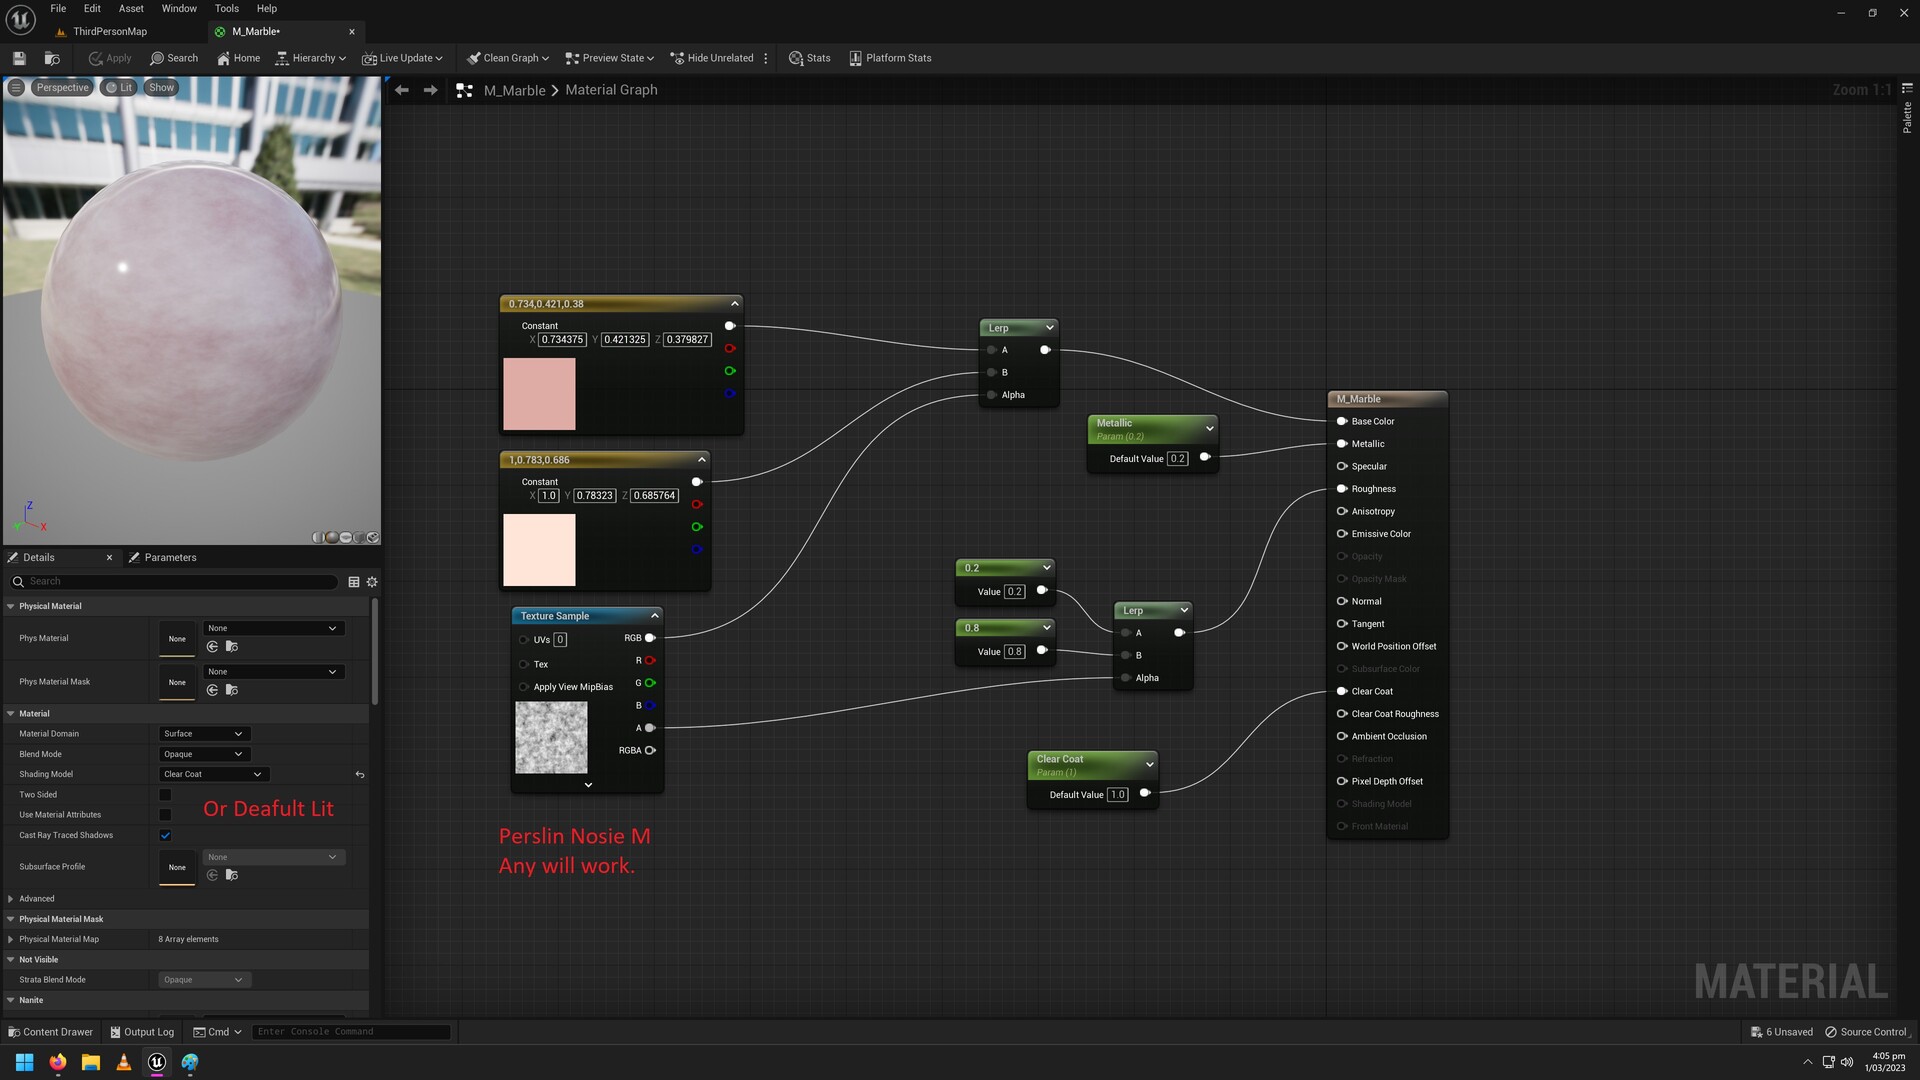
Task: Click the Home icon in graph toolbar
Action: pyautogui.click(x=238, y=57)
